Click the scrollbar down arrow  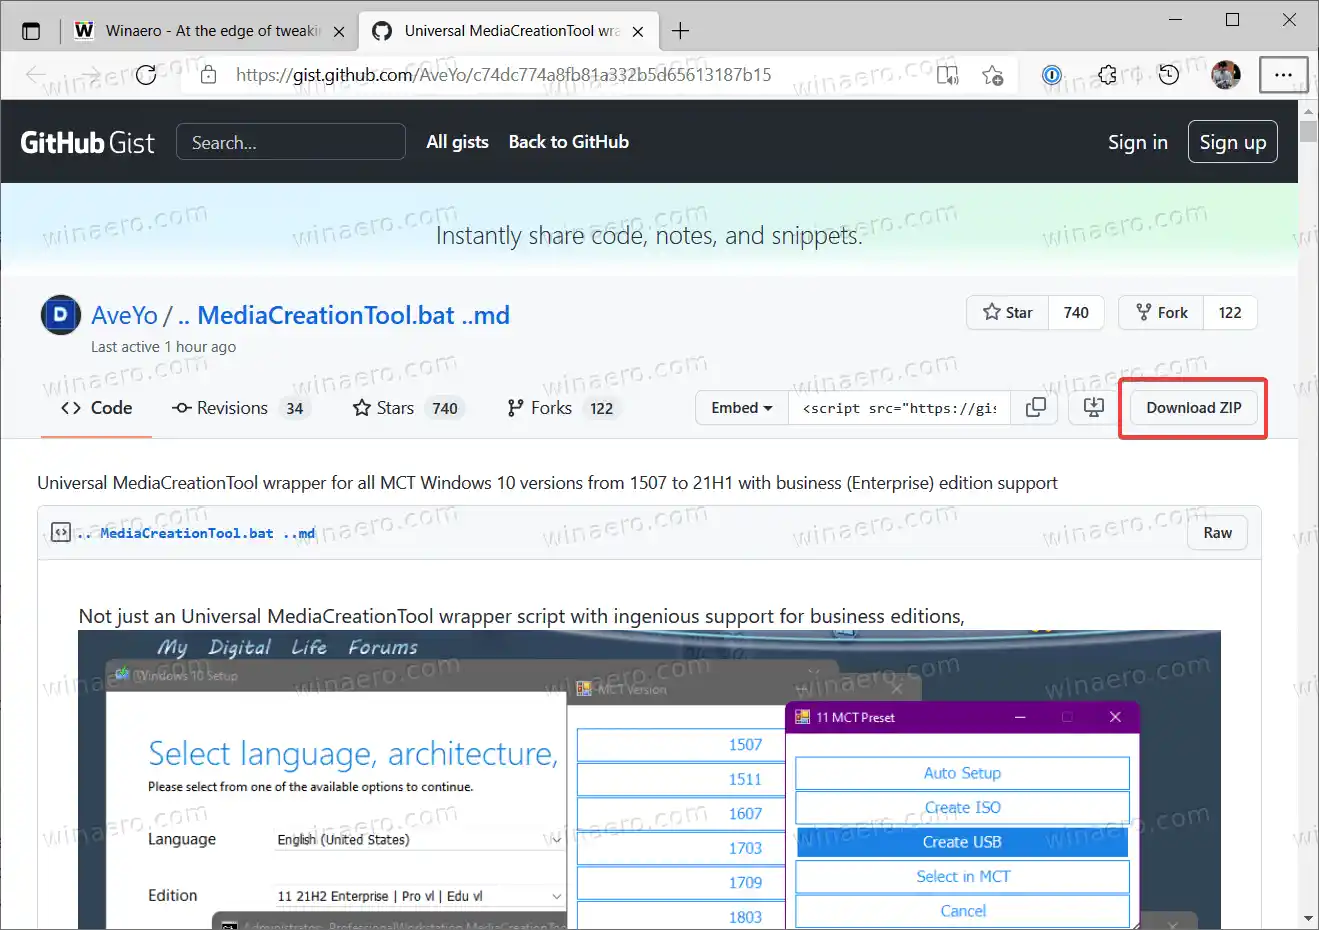(1308, 918)
